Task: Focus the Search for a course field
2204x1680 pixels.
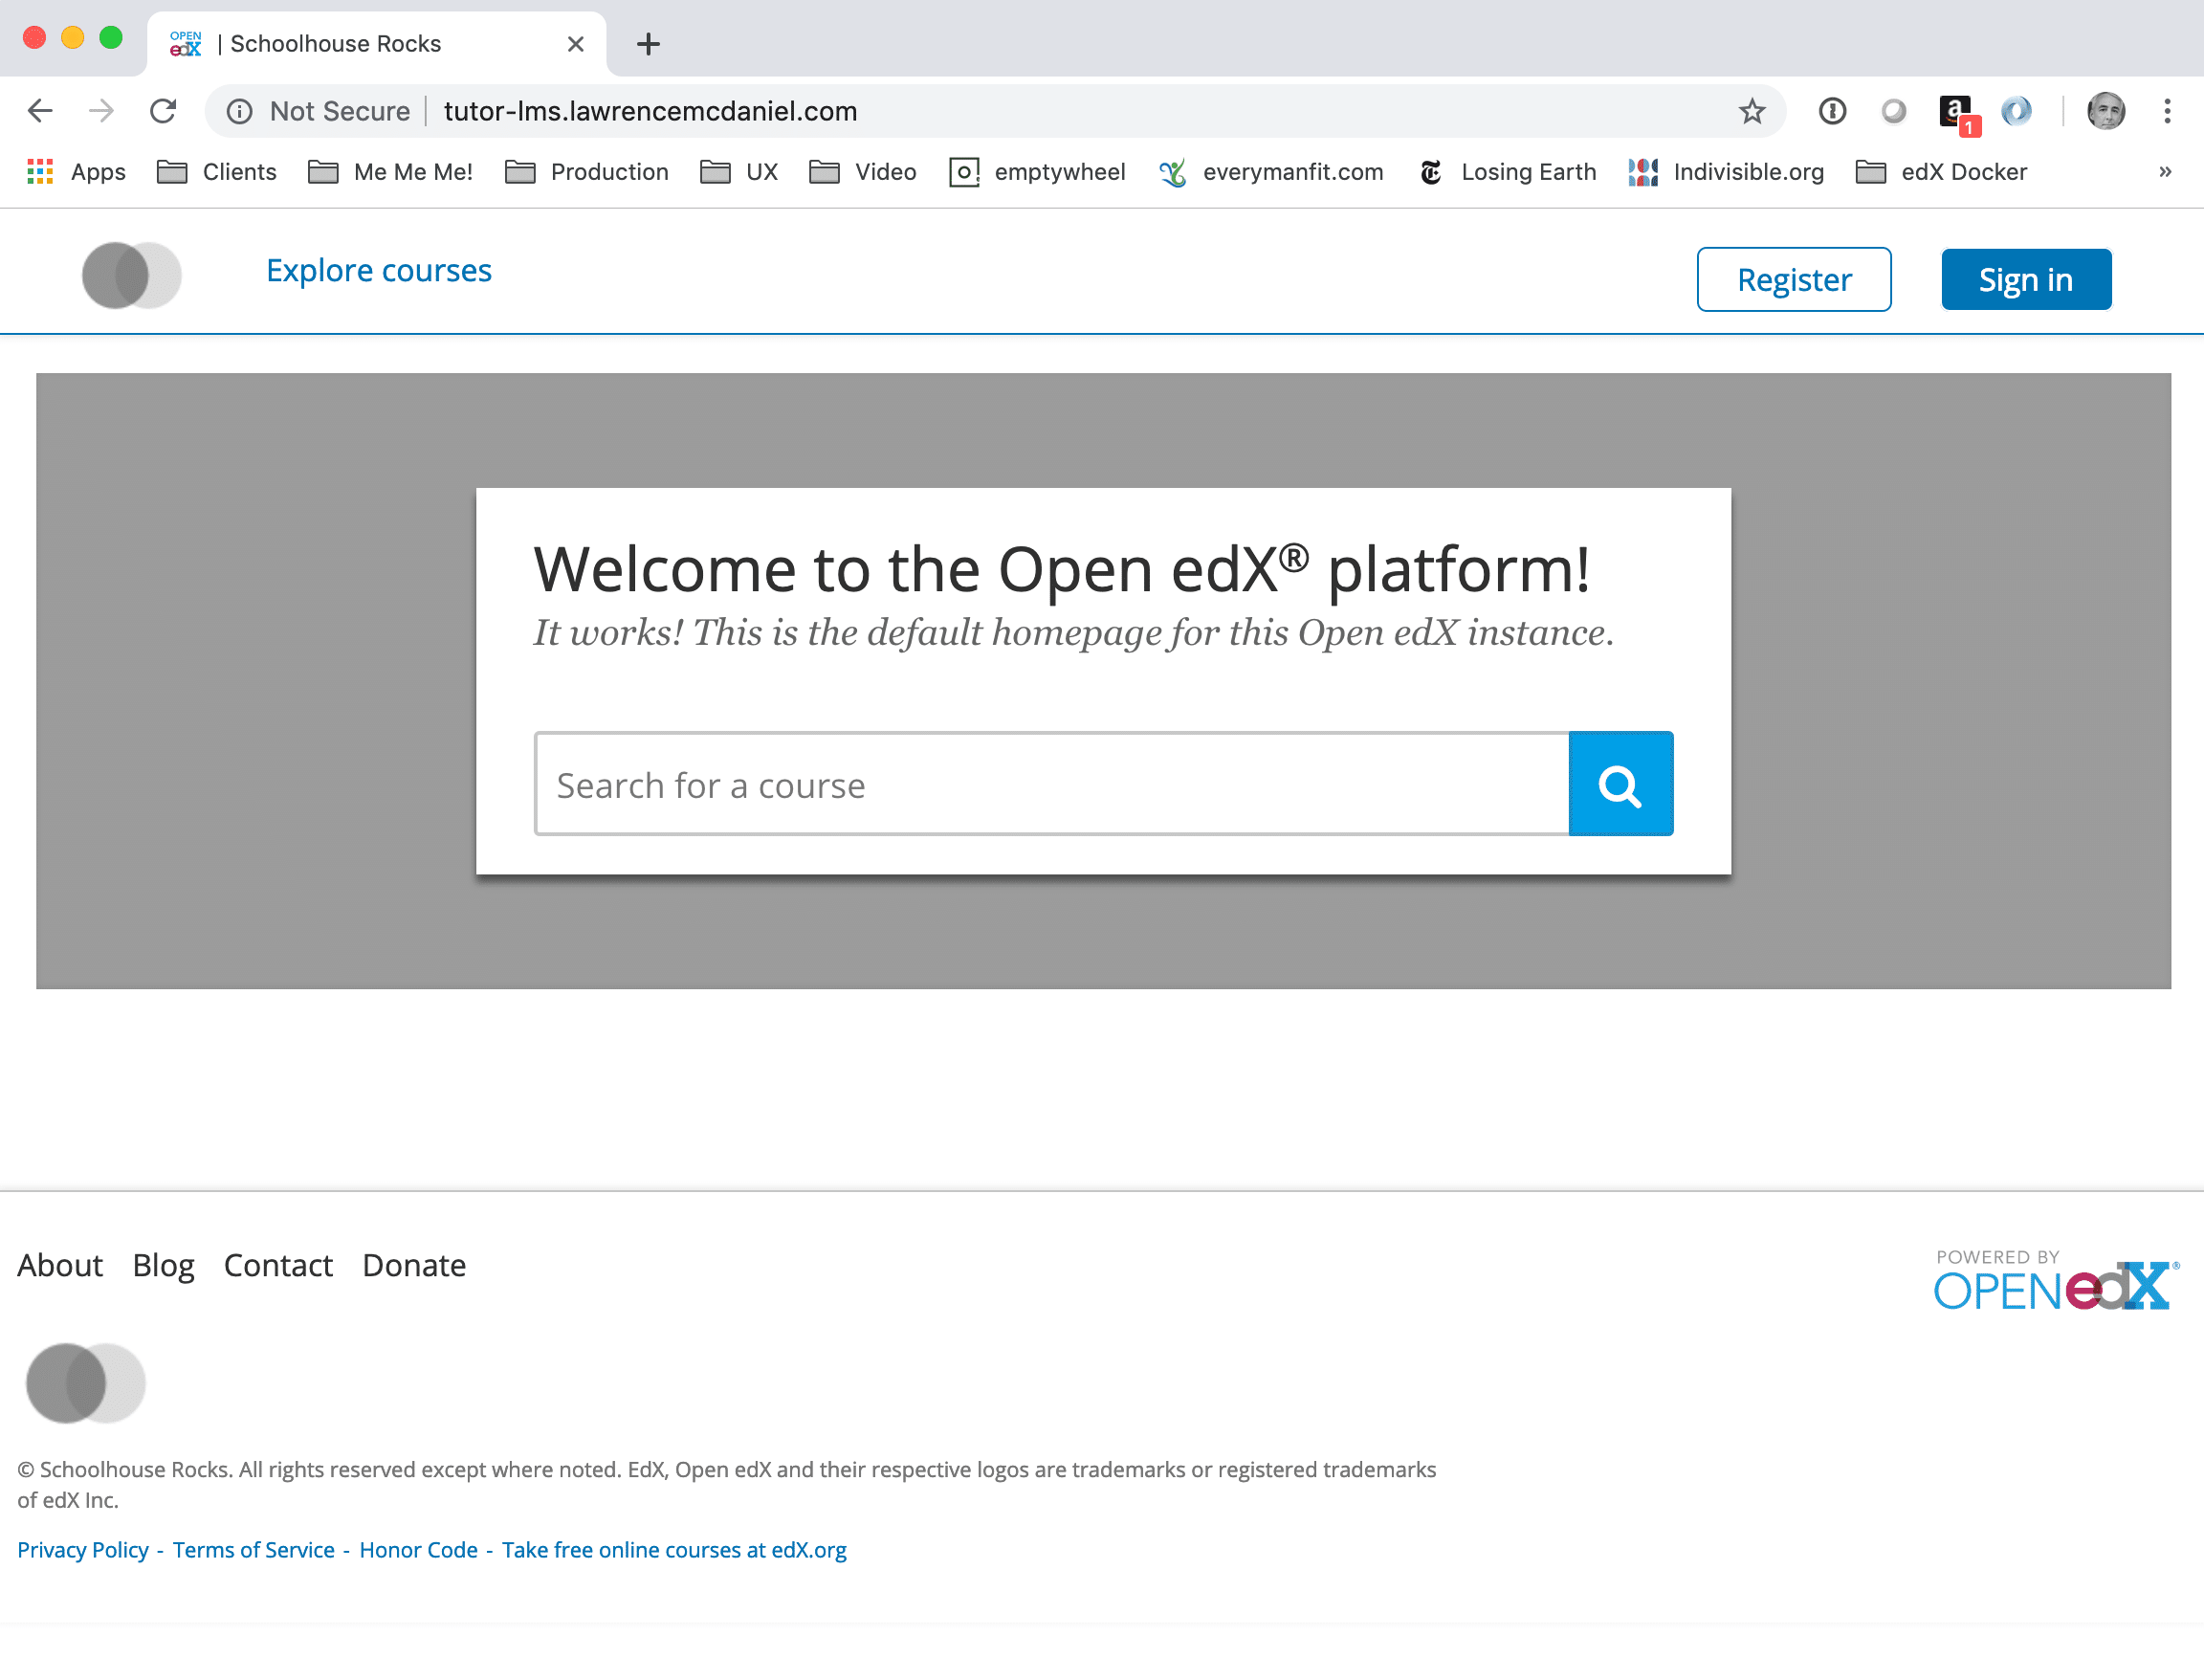Action: coord(1051,784)
